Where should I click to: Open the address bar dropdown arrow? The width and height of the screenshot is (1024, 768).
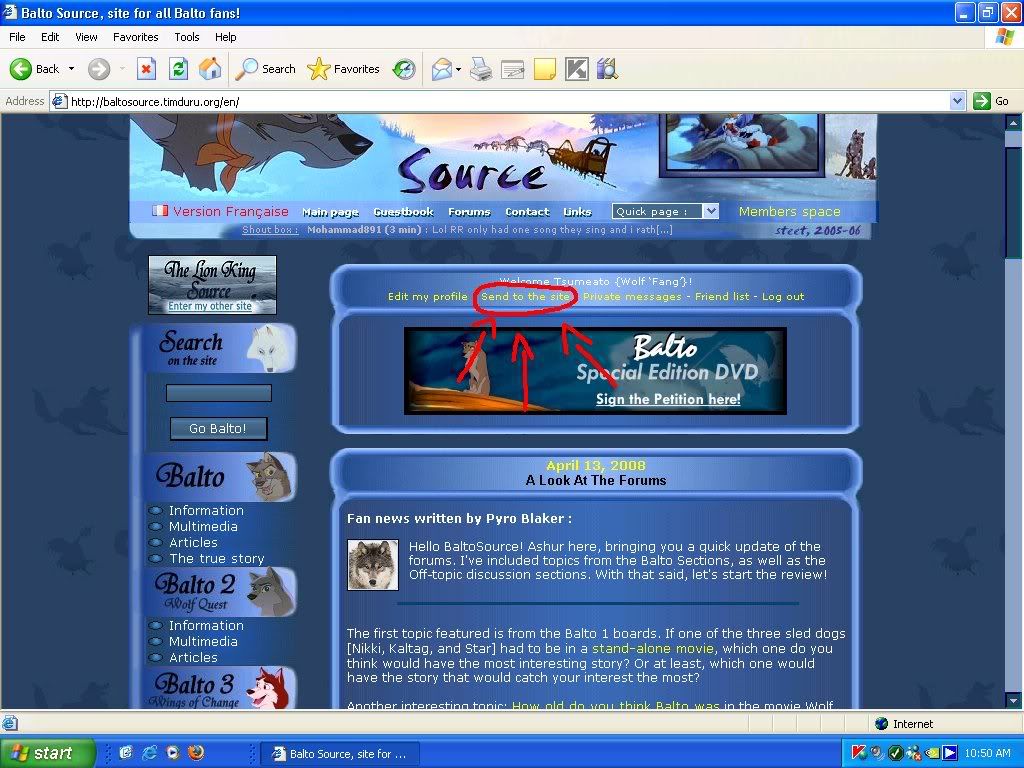coord(957,101)
